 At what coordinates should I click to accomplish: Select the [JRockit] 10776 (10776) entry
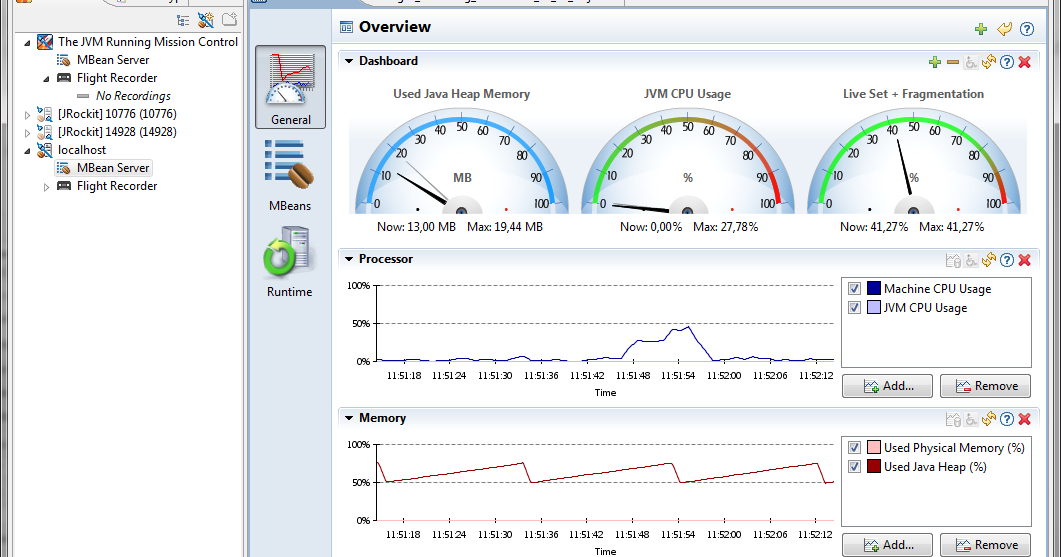pyautogui.click(x=116, y=114)
